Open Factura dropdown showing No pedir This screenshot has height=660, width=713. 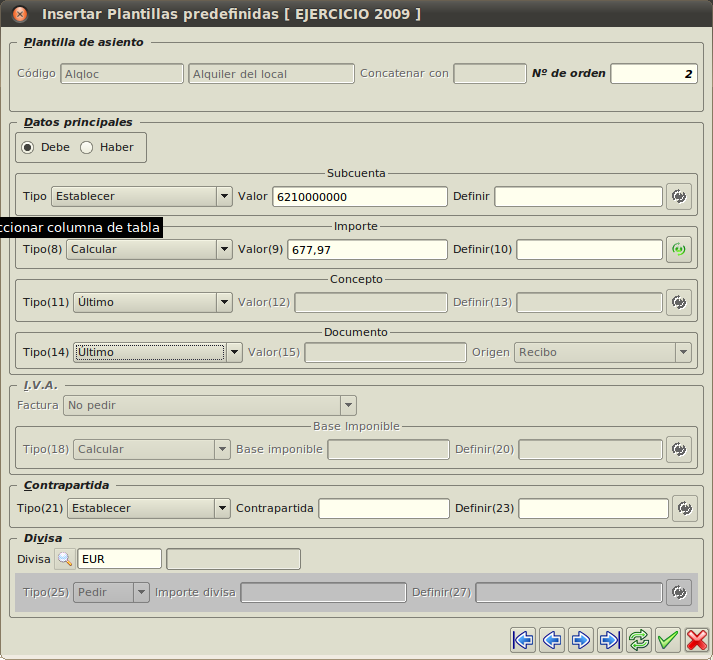point(210,405)
